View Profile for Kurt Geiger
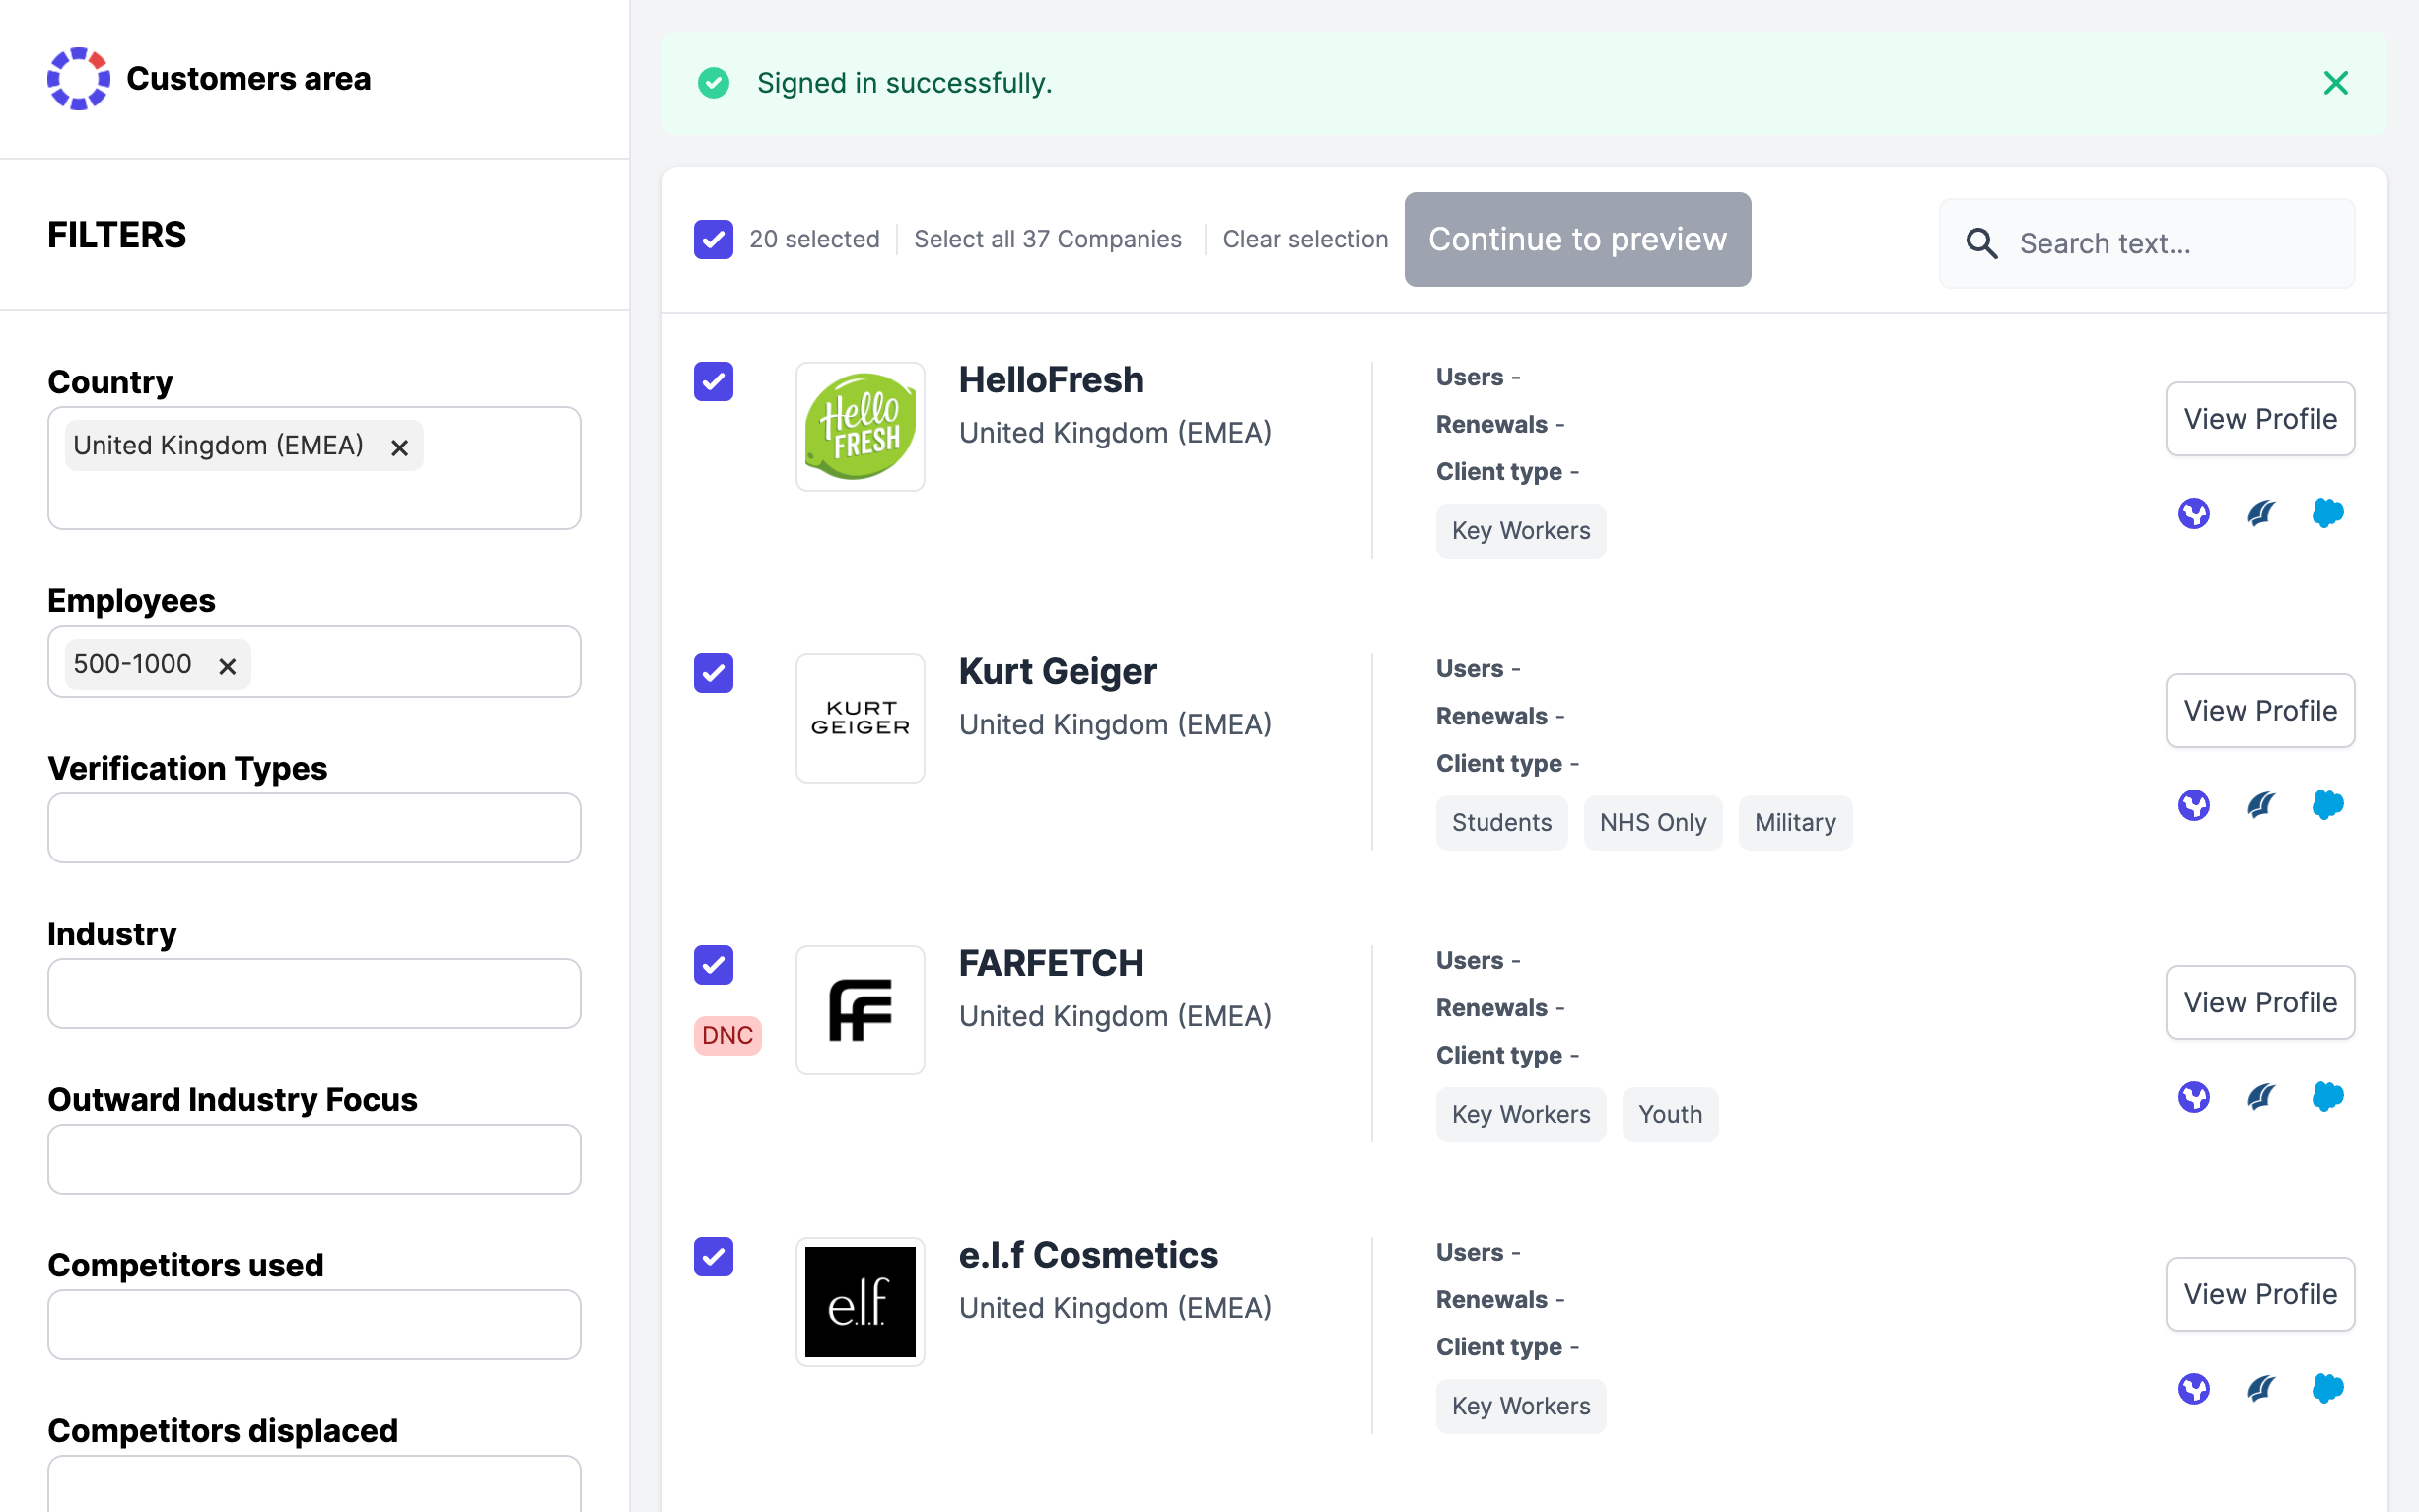Viewport: 2419px width, 1512px height. point(2260,711)
